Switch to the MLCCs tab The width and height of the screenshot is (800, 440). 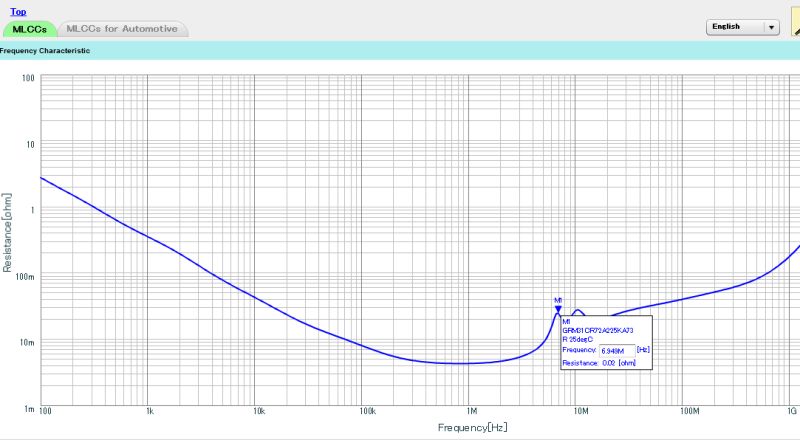coord(30,29)
